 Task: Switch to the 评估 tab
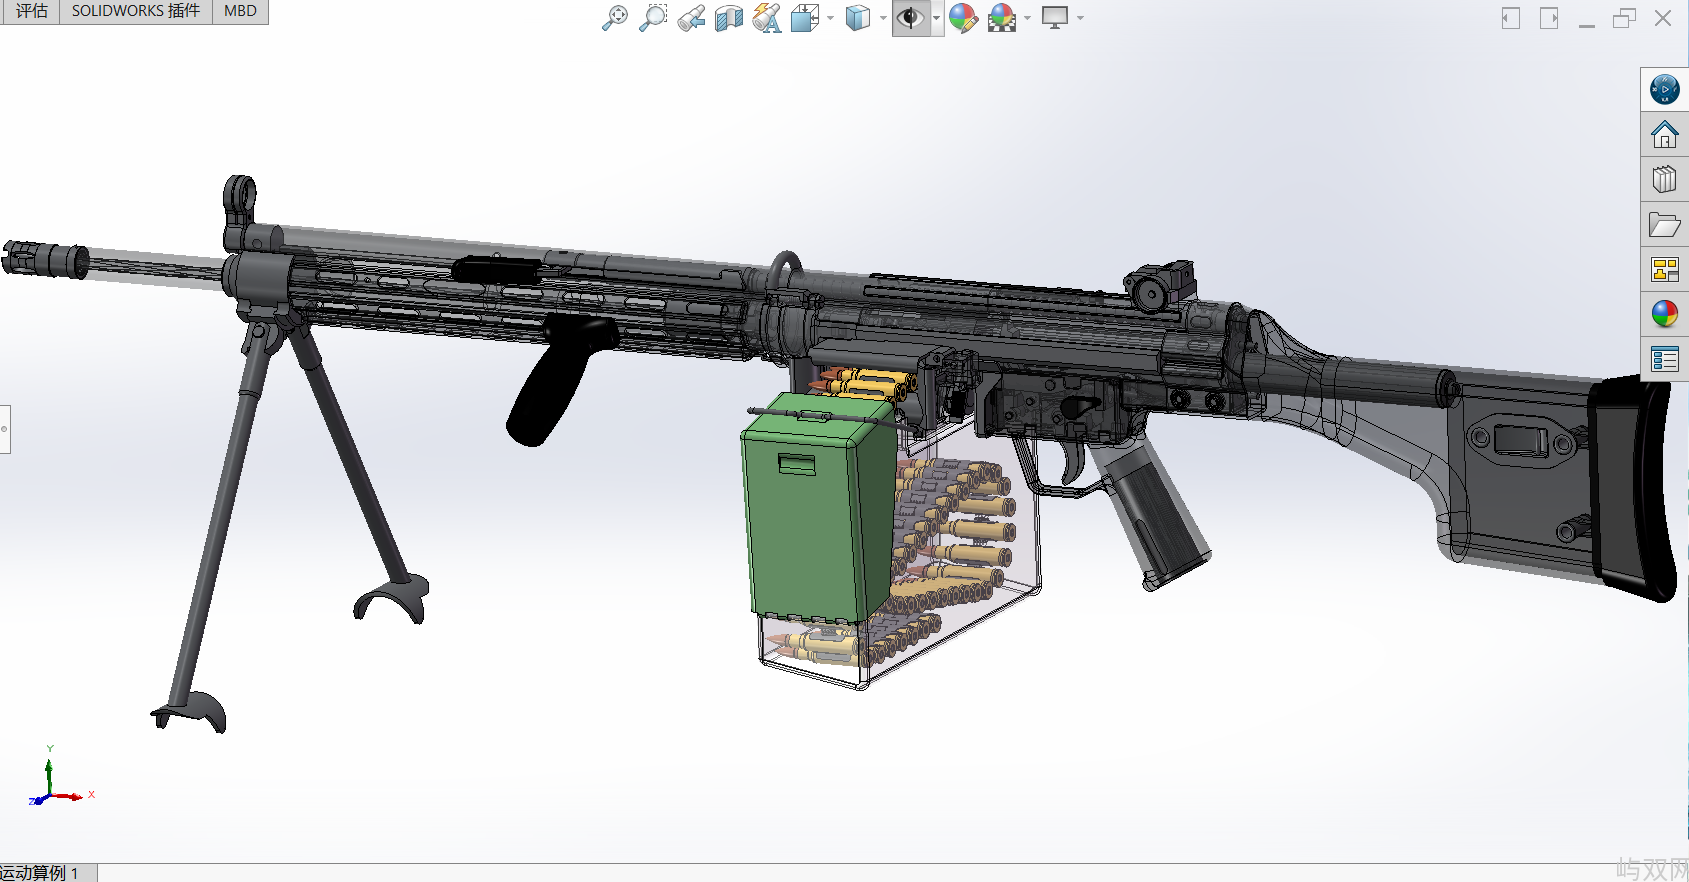pyautogui.click(x=31, y=11)
